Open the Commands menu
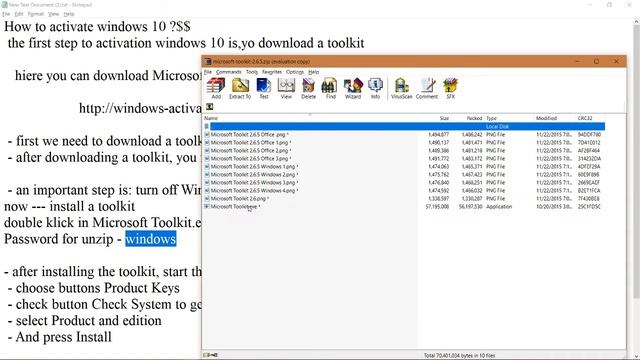This screenshot has height=360, width=640. click(229, 72)
